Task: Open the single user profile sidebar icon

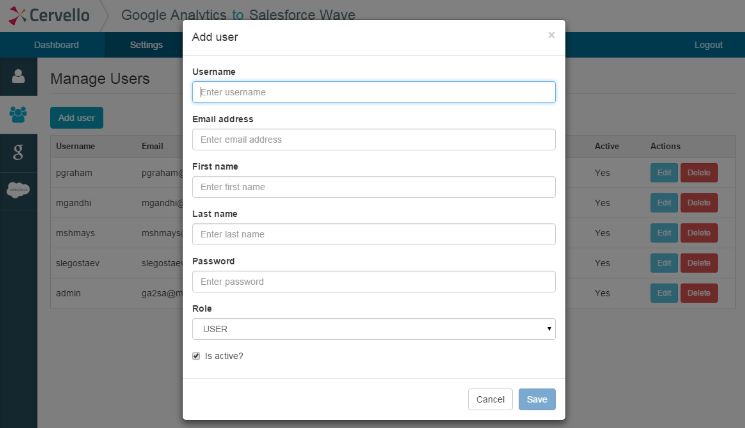Action: pyautogui.click(x=18, y=76)
